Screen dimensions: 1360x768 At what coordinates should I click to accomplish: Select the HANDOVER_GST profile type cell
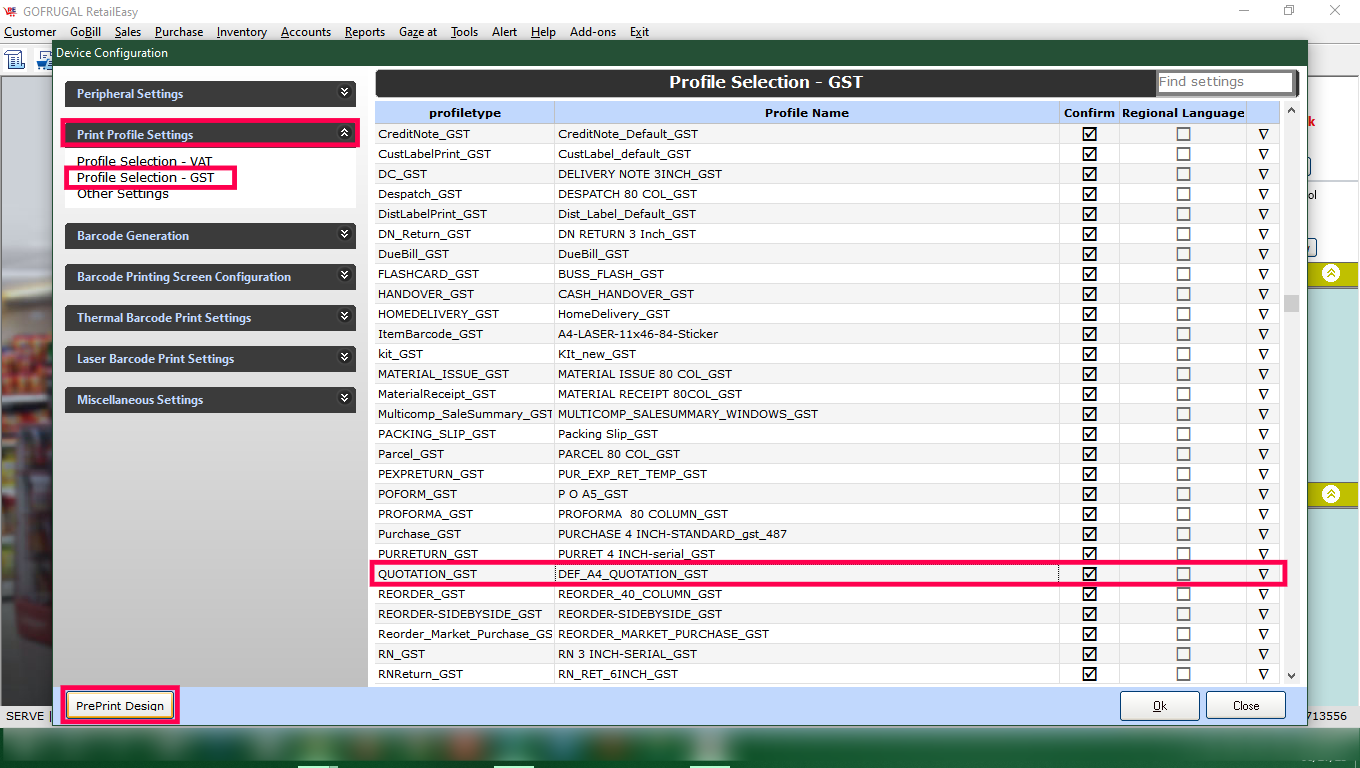(465, 294)
